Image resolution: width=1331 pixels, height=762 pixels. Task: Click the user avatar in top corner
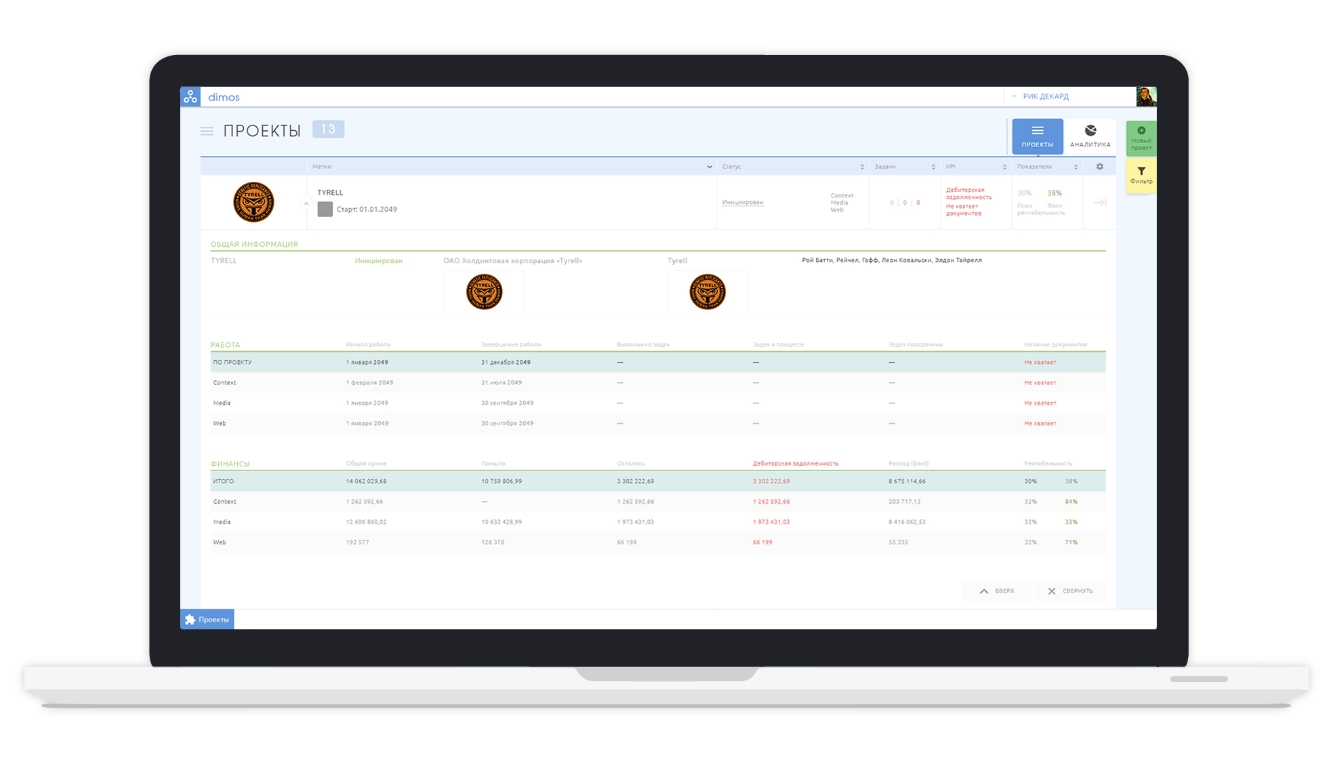pos(1146,97)
